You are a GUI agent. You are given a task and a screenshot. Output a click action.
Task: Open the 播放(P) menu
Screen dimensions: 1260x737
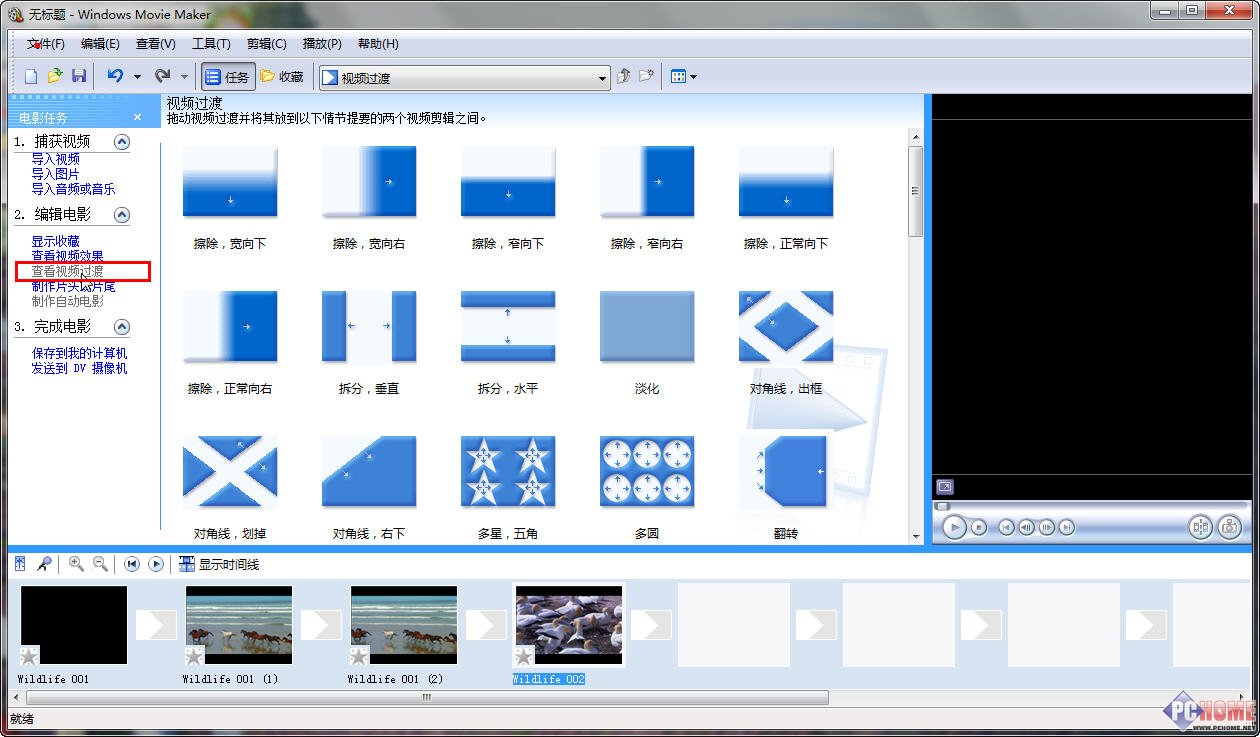pos(320,43)
